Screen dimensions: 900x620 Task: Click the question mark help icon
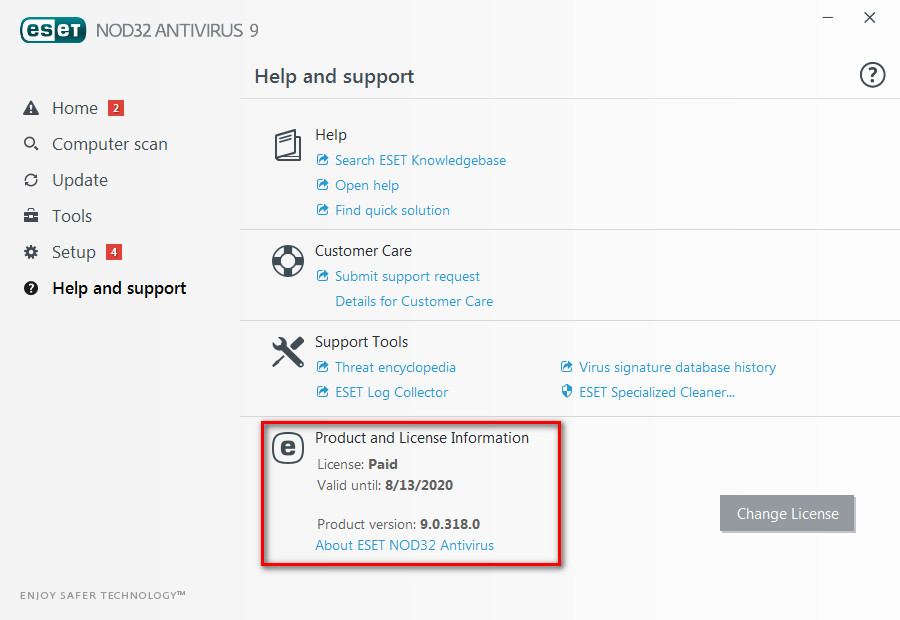click(872, 75)
